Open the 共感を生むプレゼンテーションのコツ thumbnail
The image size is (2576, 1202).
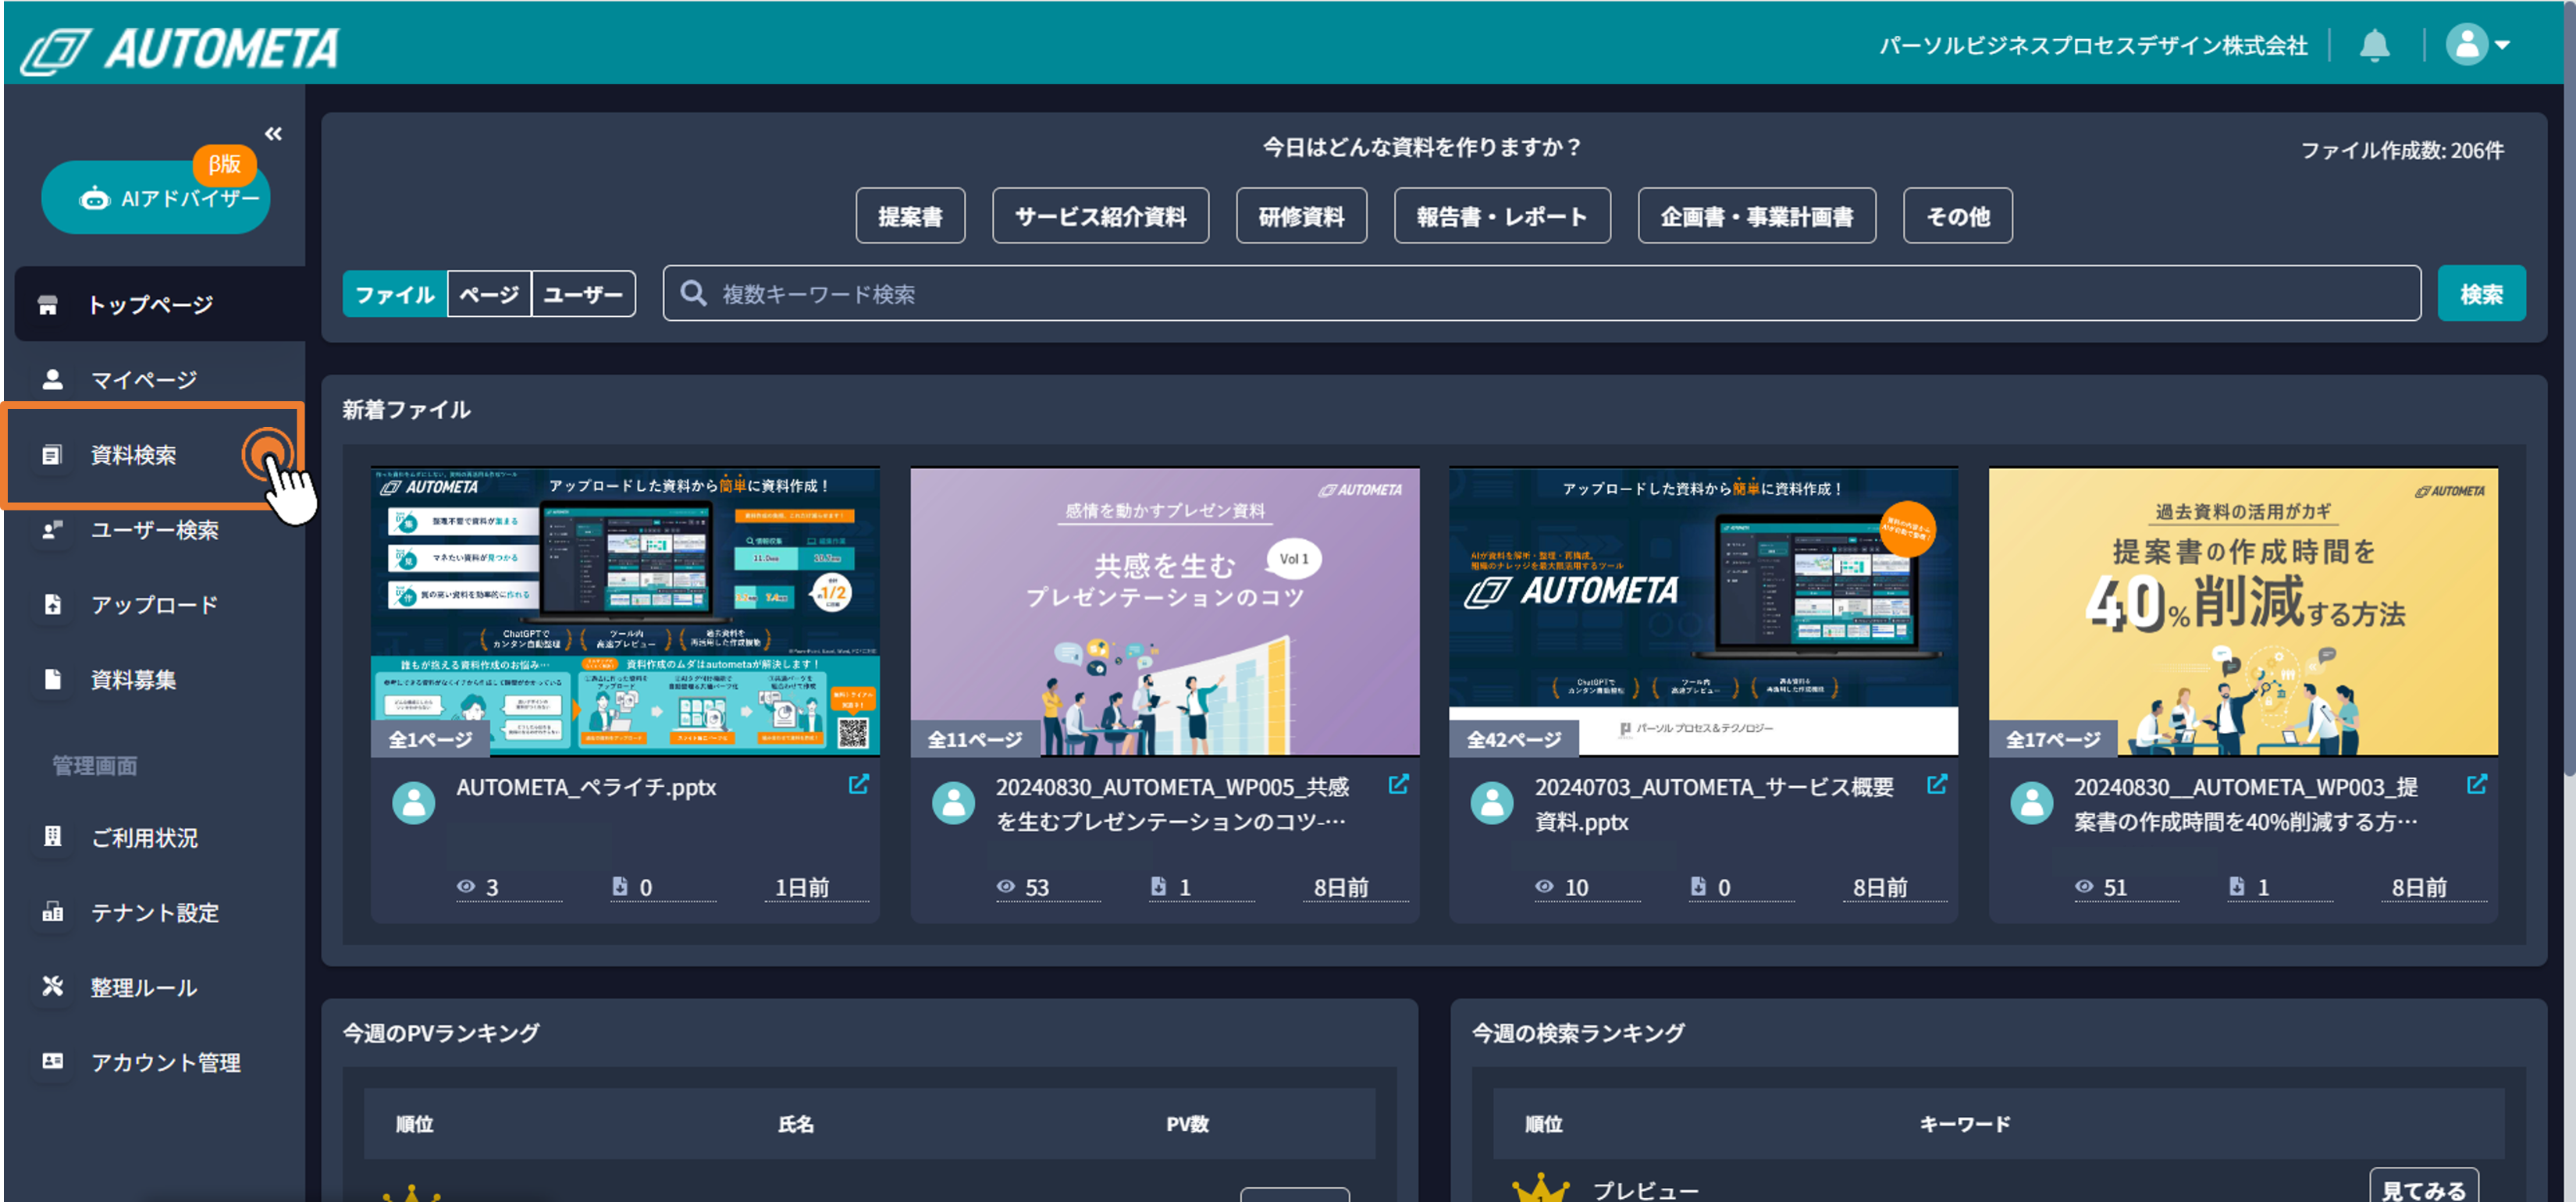point(1164,611)
